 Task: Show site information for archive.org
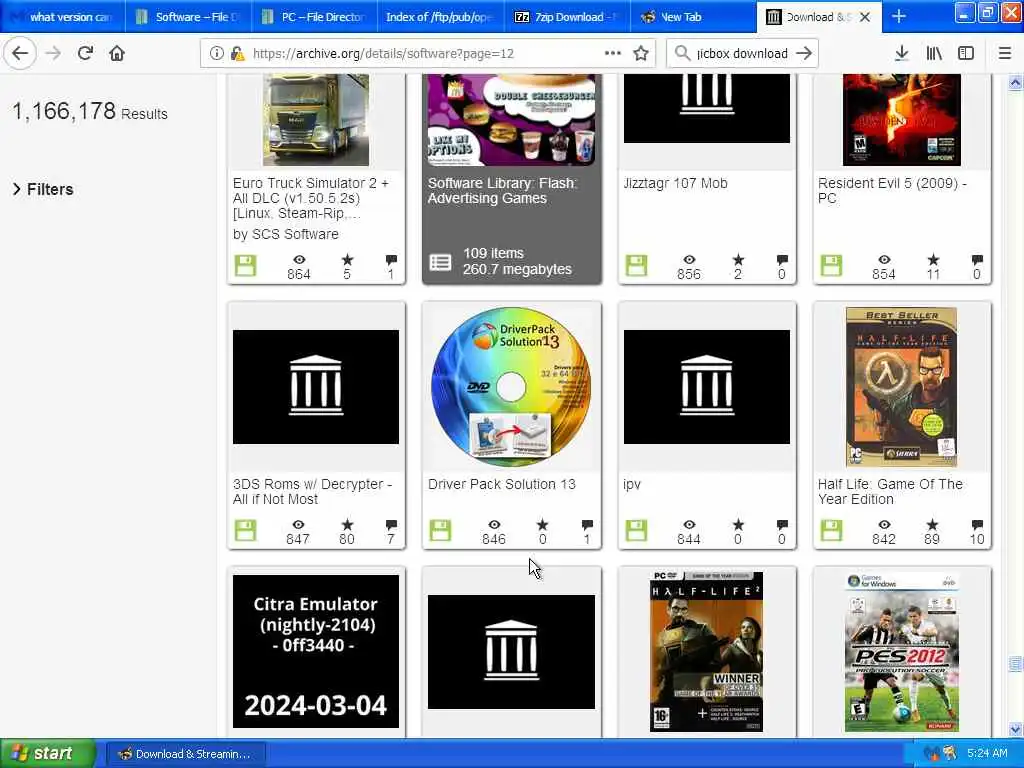pyautogui.click(x=216, y=54)
